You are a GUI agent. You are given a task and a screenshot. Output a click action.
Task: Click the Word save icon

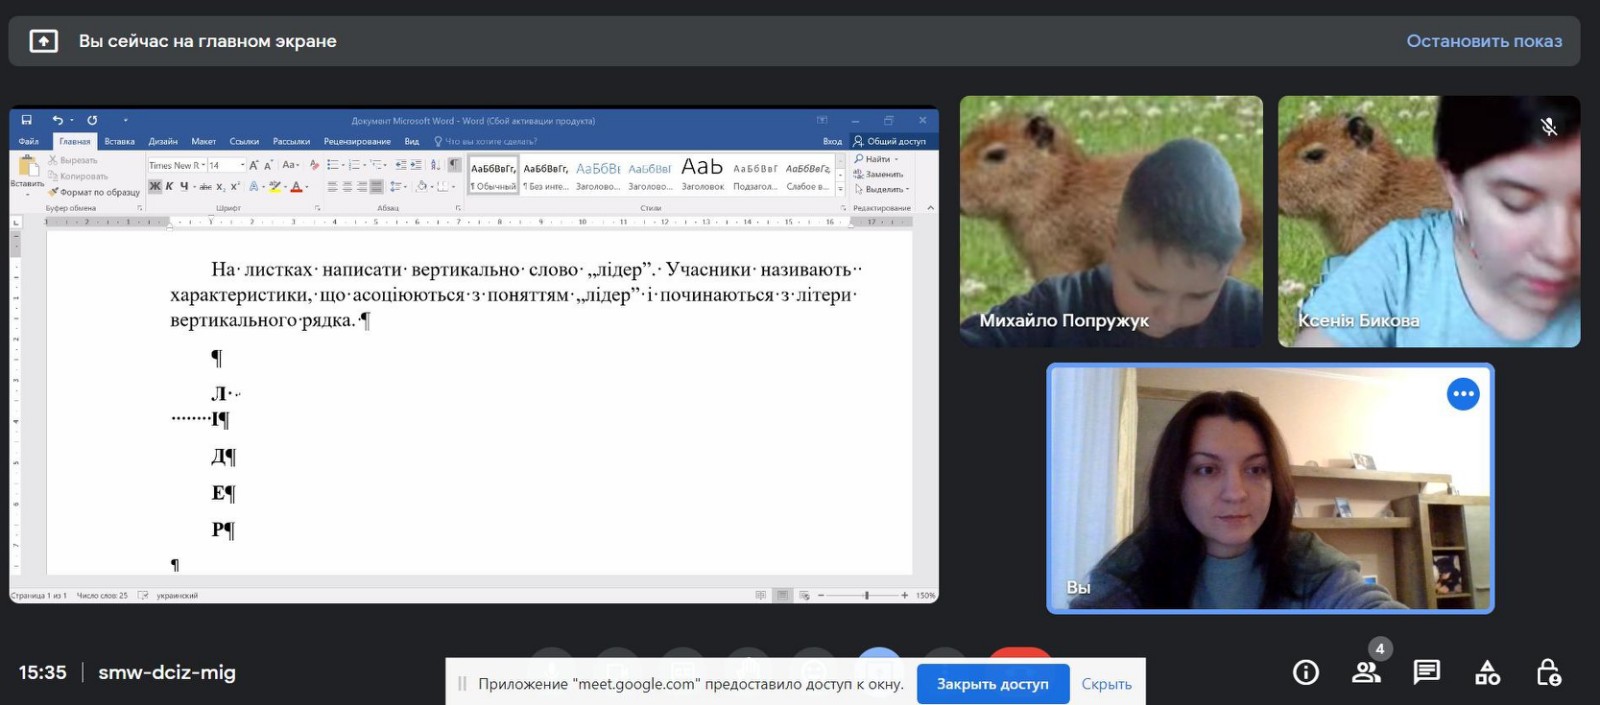point(27,120)
